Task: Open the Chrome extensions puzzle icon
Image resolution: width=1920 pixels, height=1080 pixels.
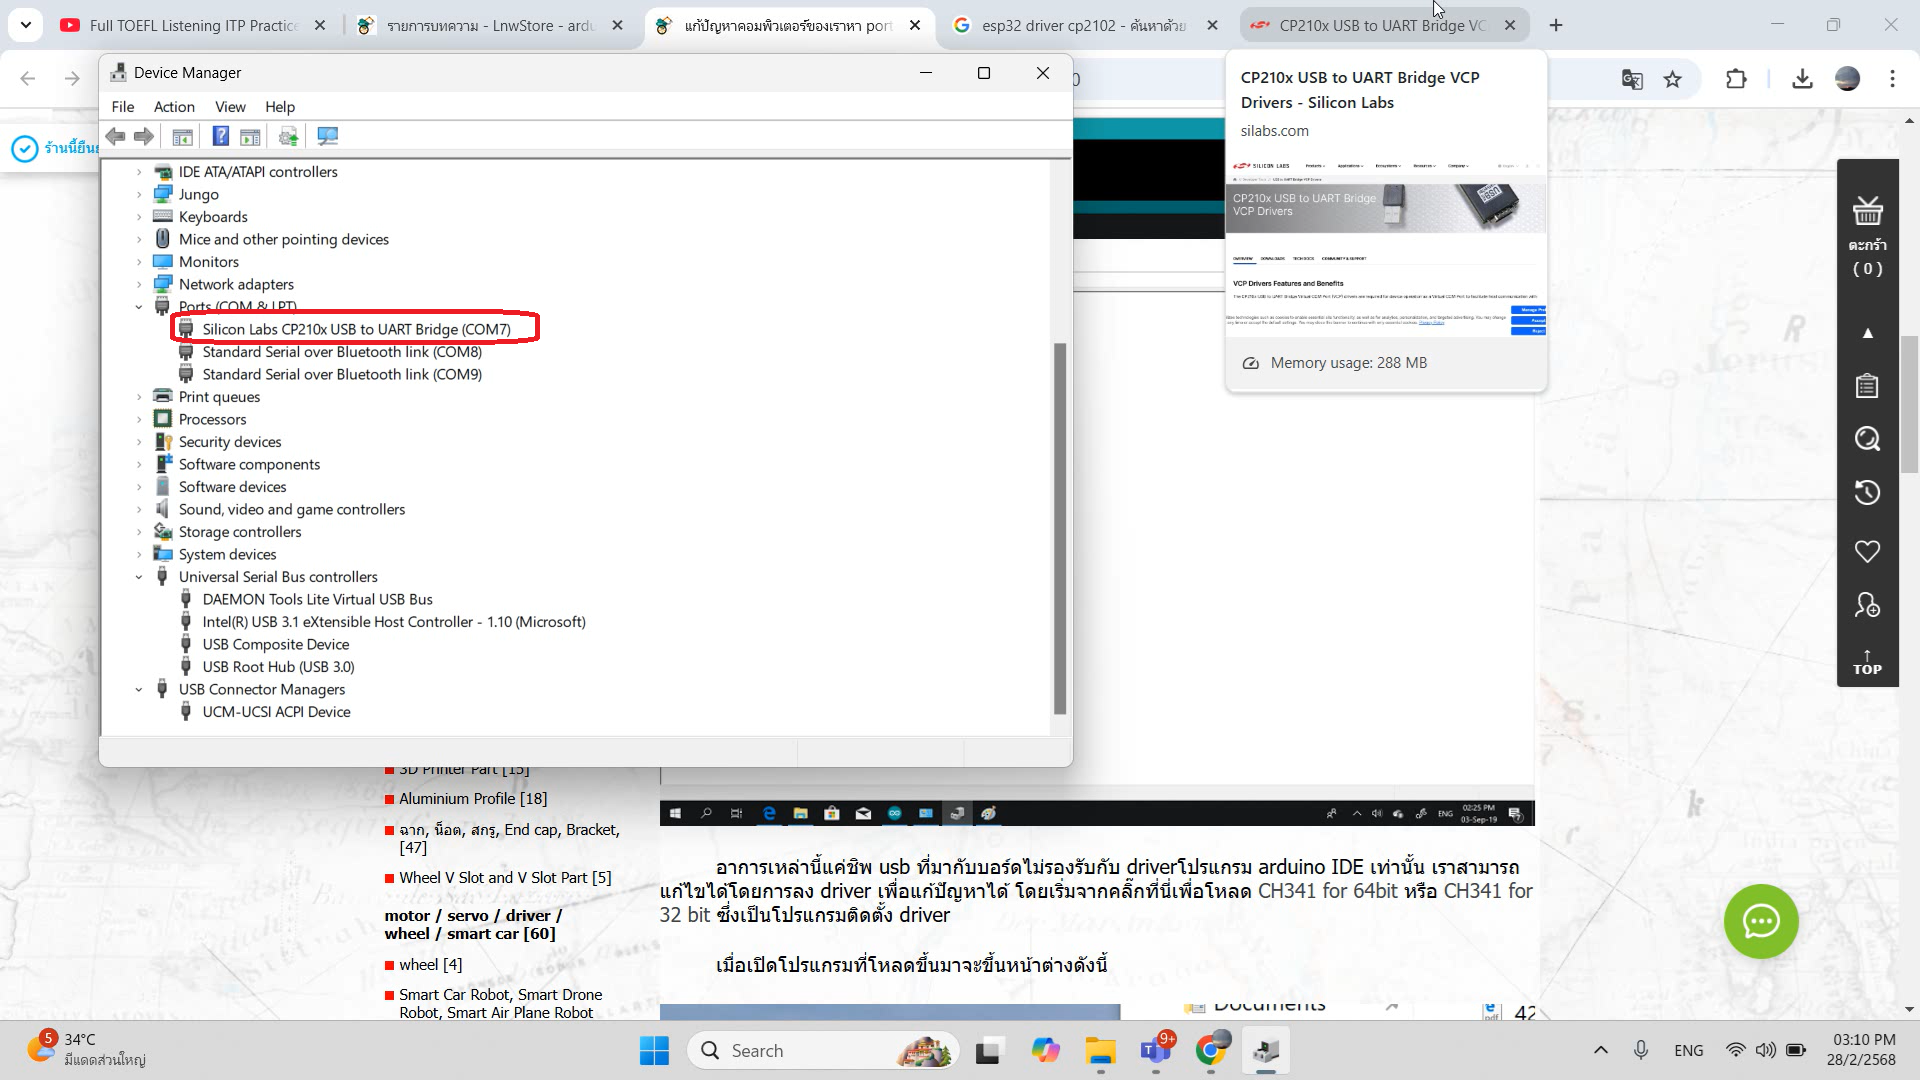Action: click(x=1736, y=79)
